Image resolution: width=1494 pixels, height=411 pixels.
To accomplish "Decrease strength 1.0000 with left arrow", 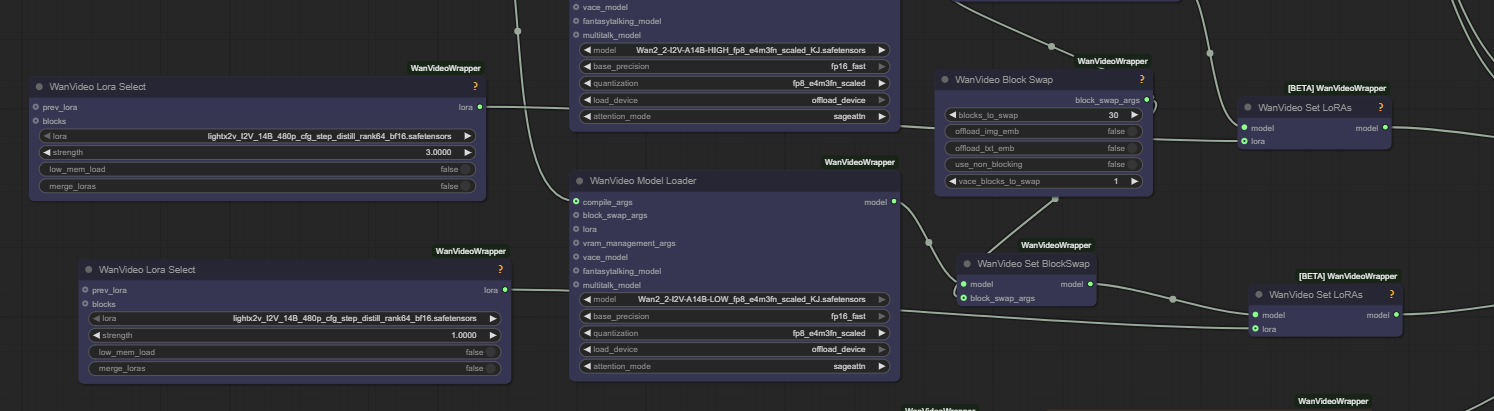I will click(x=97, y=336).
